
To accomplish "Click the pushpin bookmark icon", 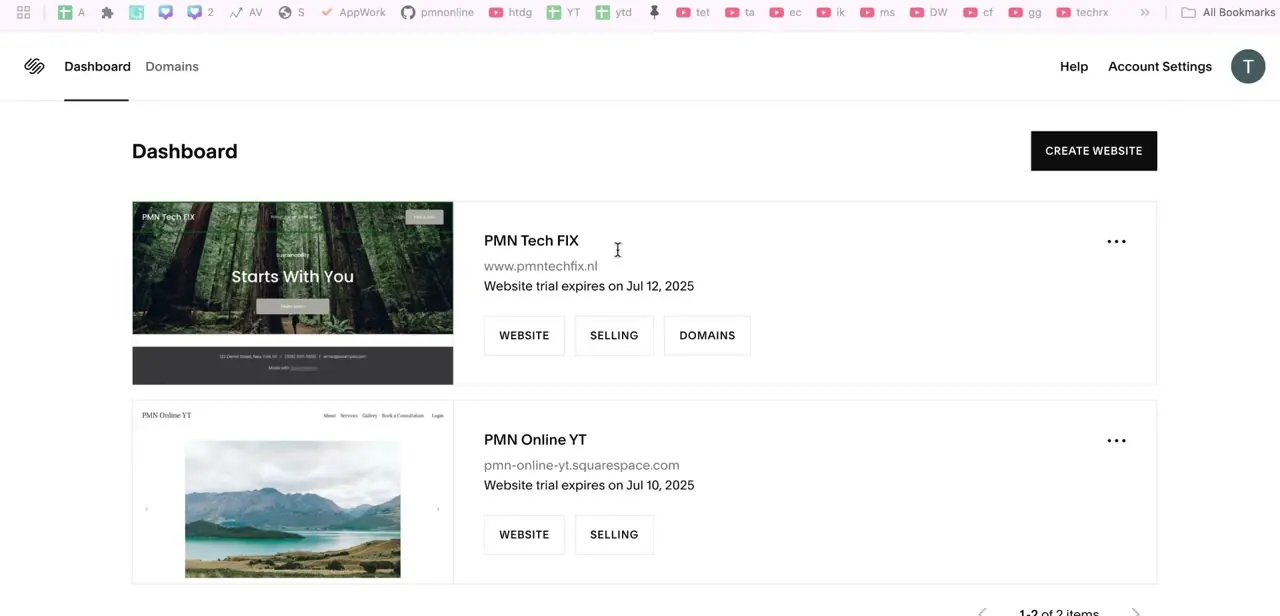I will [x=655, y=12].
